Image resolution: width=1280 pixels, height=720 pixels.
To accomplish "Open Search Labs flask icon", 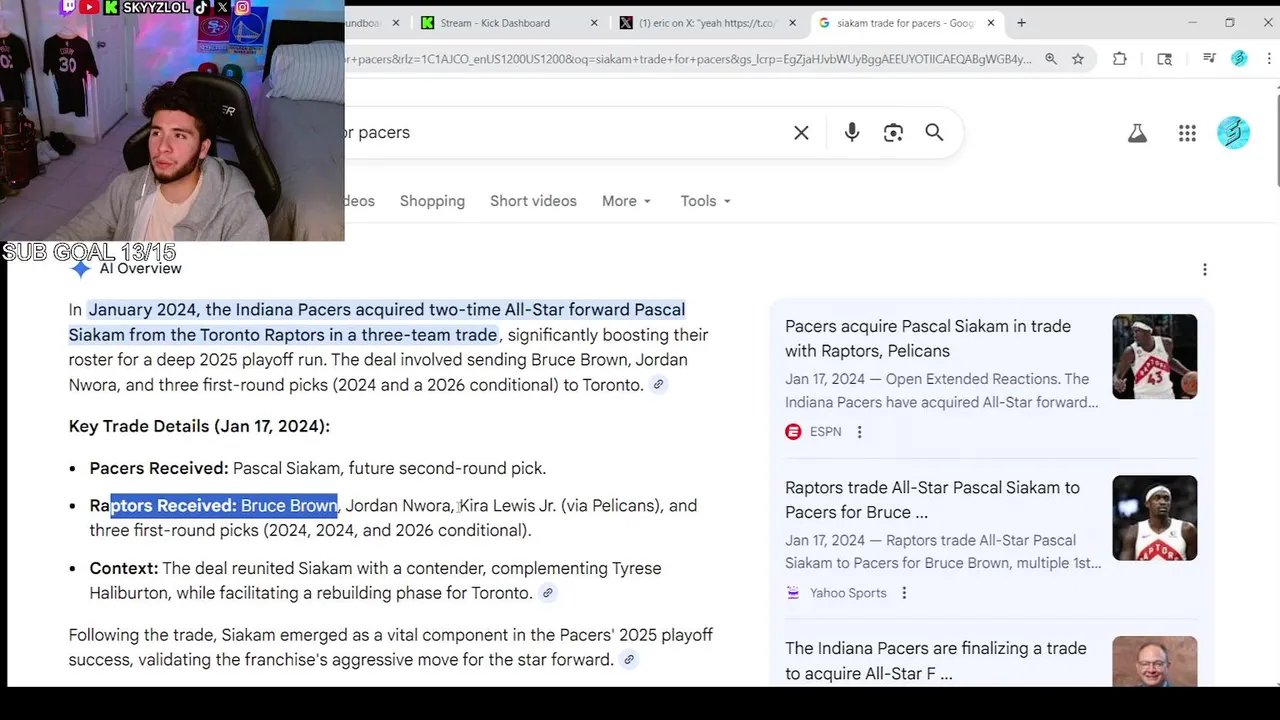I will (1137, 133).
